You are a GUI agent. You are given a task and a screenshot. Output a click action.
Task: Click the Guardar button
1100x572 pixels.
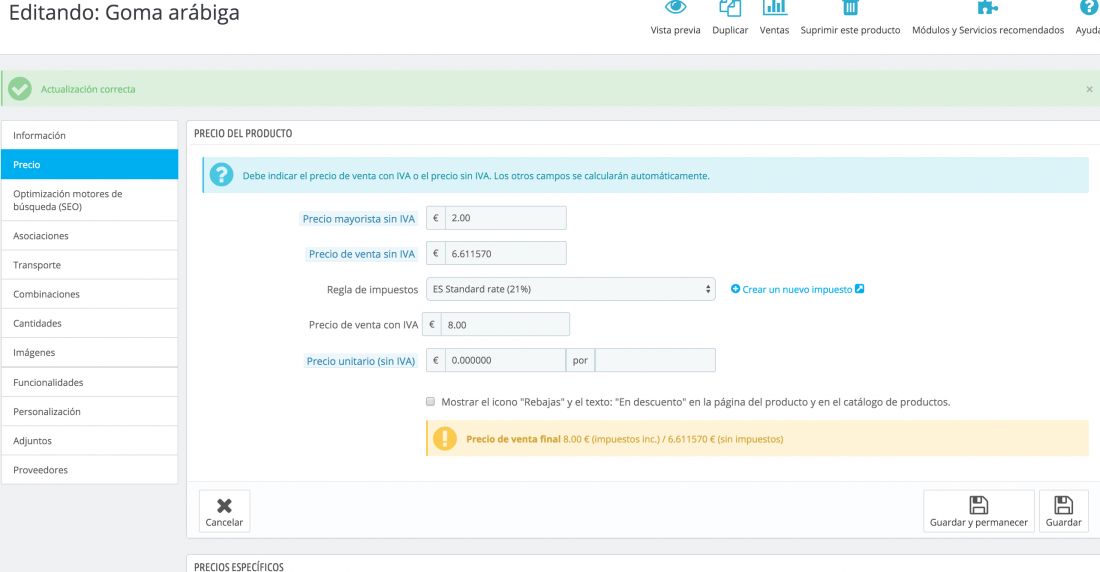click(1064, 511)
